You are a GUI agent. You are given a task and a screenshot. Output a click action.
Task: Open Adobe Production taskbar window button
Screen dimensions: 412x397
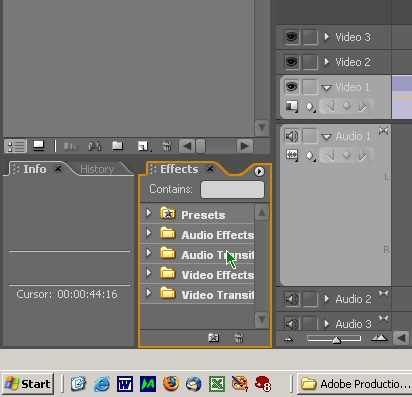pyautogui.click(x=355, y=384)
